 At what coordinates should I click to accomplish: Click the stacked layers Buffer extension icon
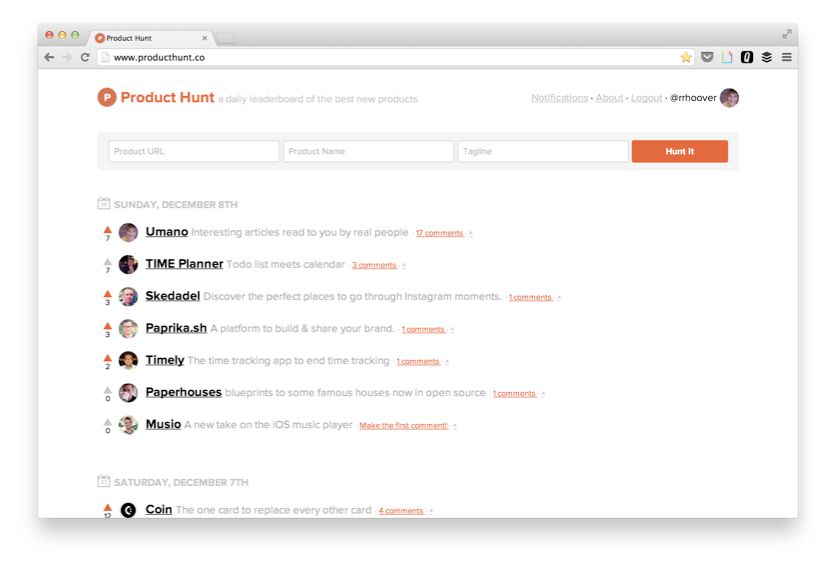tap(766, 57)
